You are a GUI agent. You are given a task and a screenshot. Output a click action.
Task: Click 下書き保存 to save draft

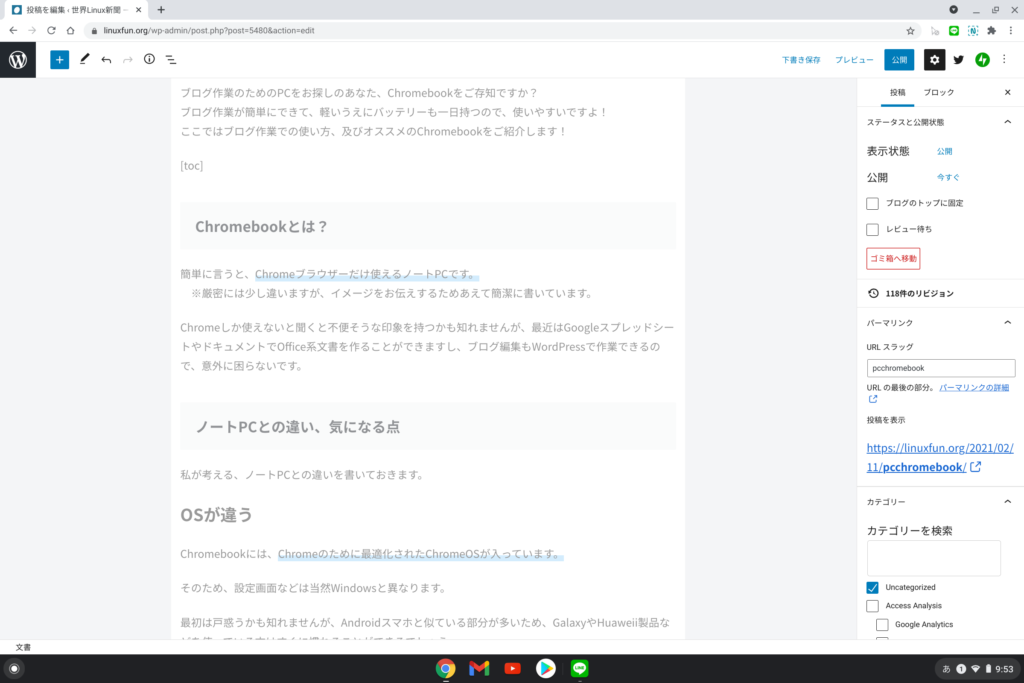coord(801,59)
